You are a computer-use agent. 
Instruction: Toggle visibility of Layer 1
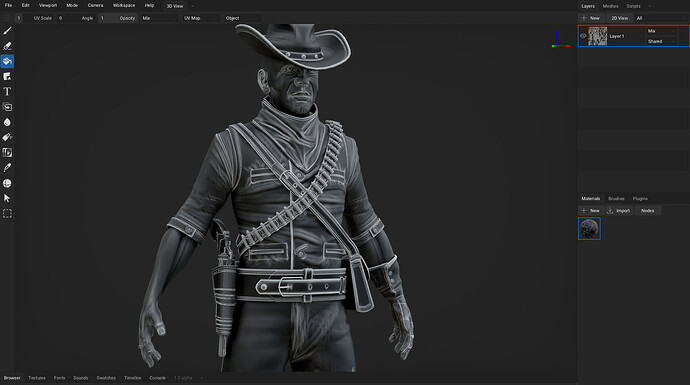(583, 36)
